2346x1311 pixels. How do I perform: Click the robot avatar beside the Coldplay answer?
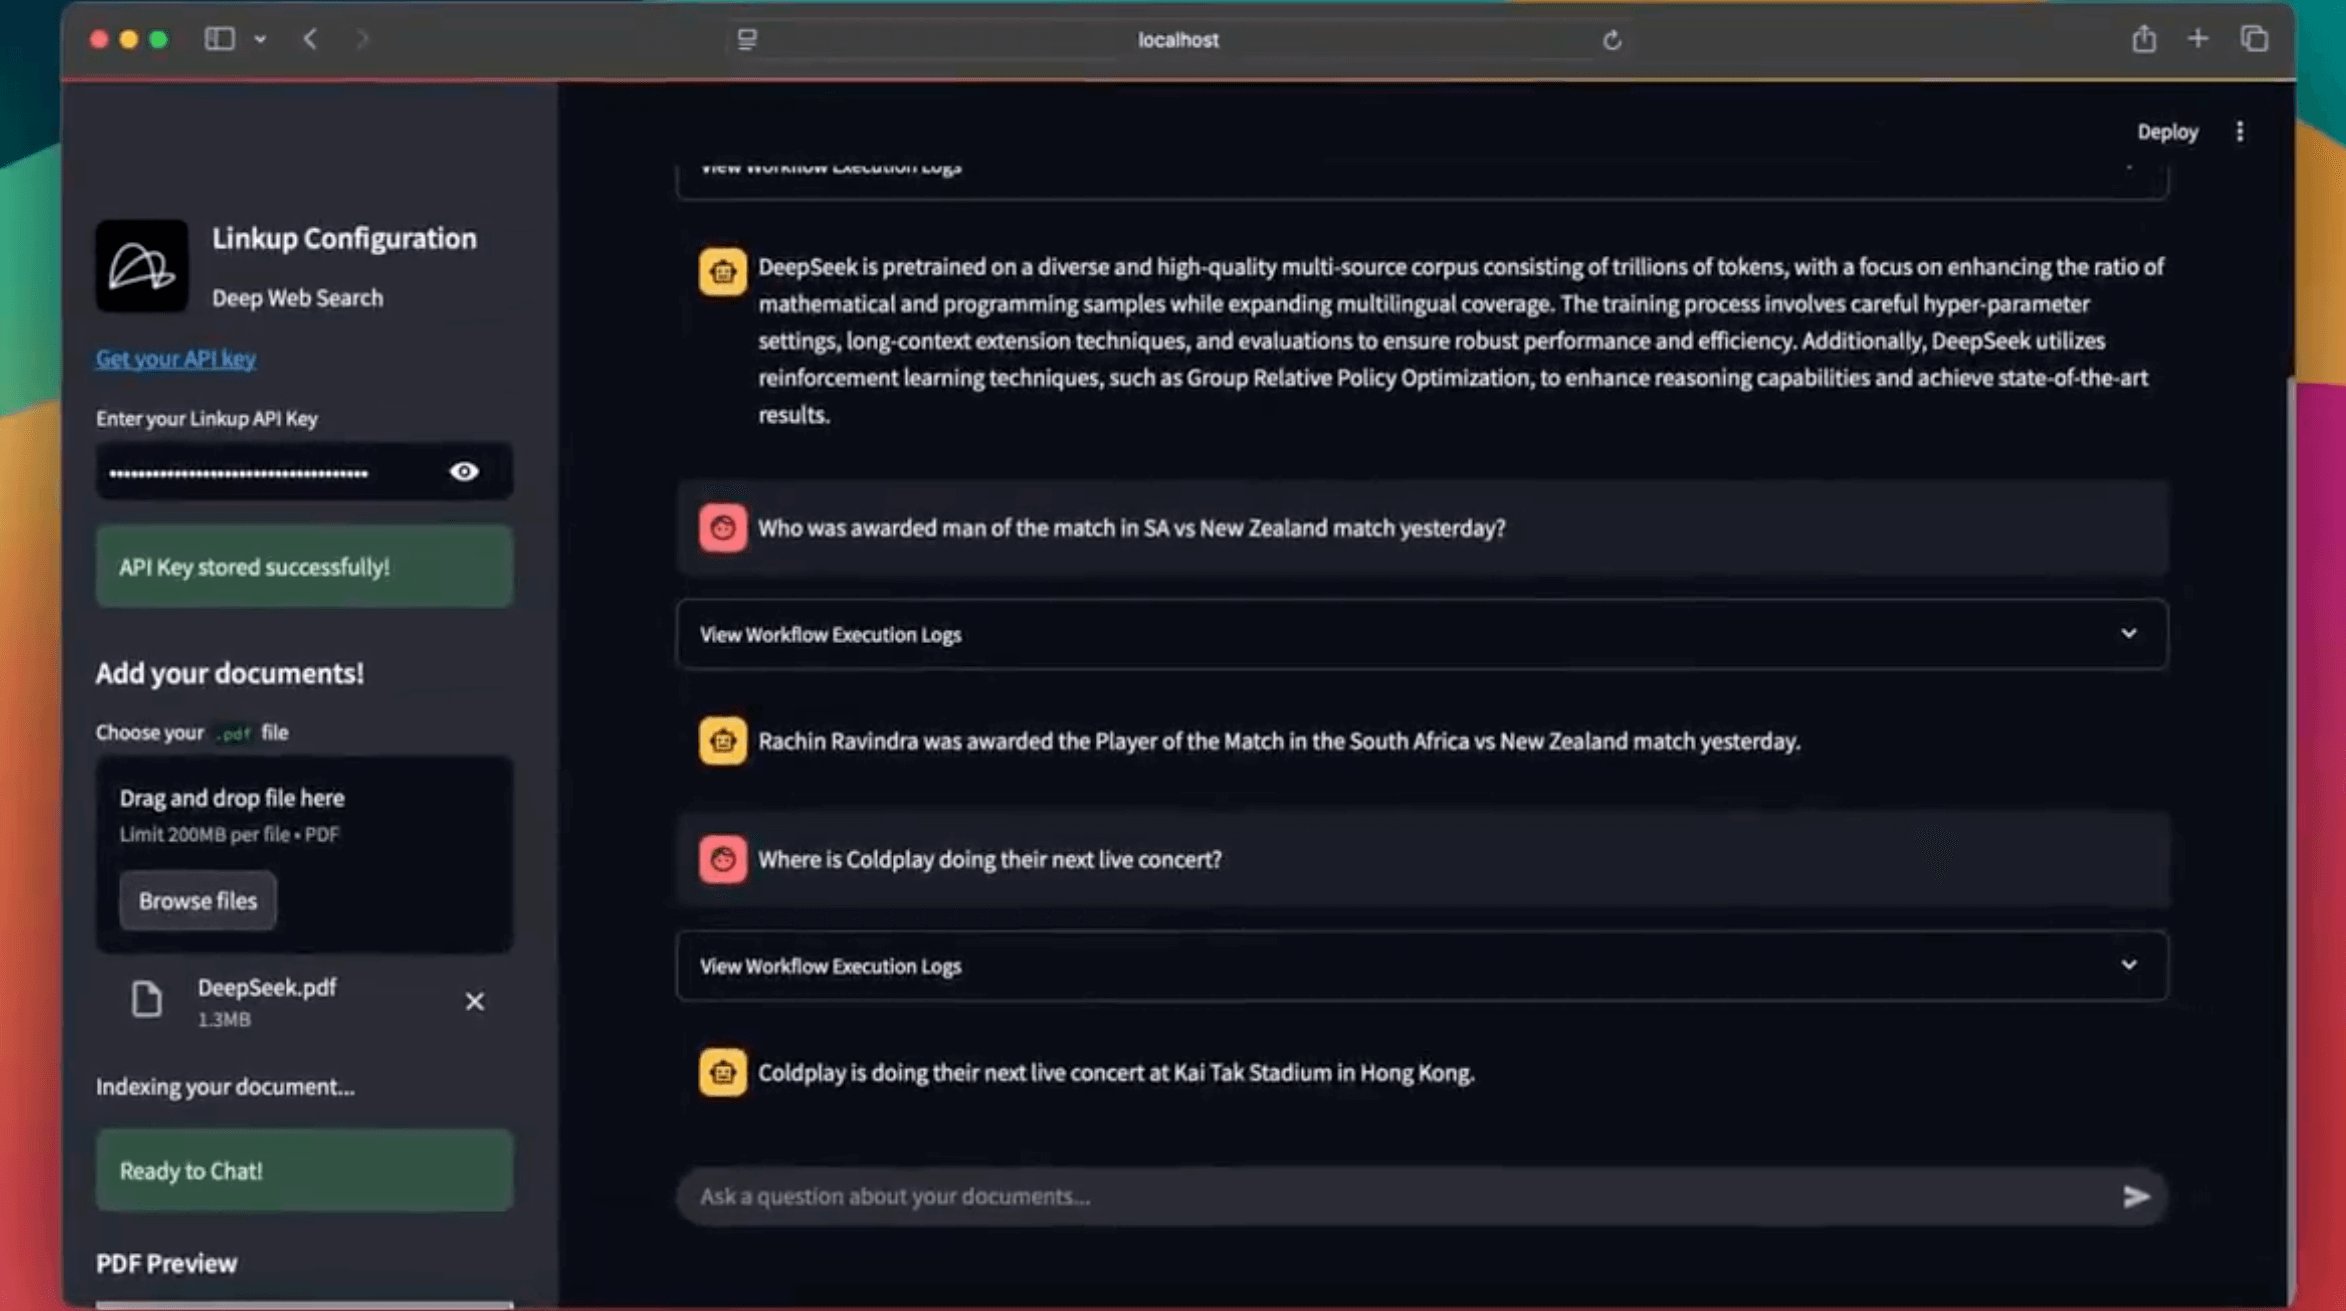[x=722, y=1072]
